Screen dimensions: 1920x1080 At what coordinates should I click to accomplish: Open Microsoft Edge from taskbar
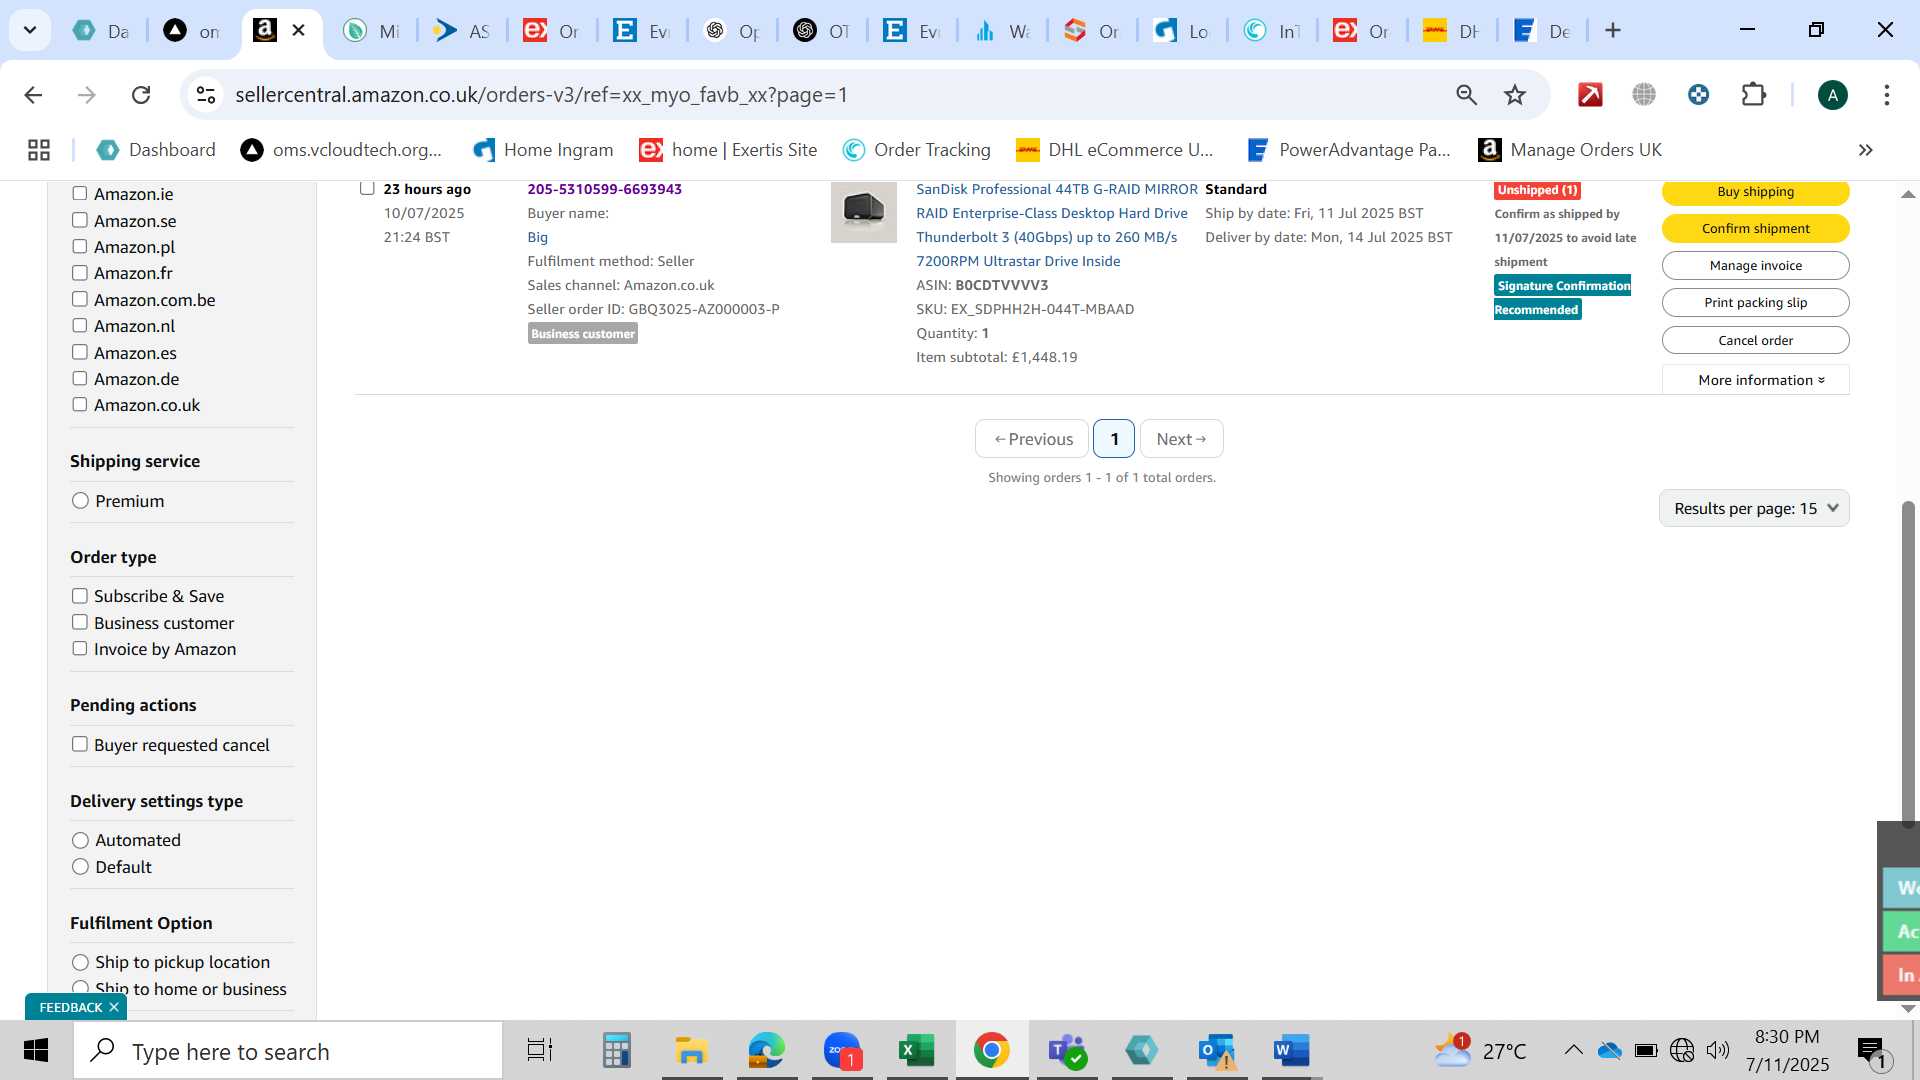coord(767,1051)
